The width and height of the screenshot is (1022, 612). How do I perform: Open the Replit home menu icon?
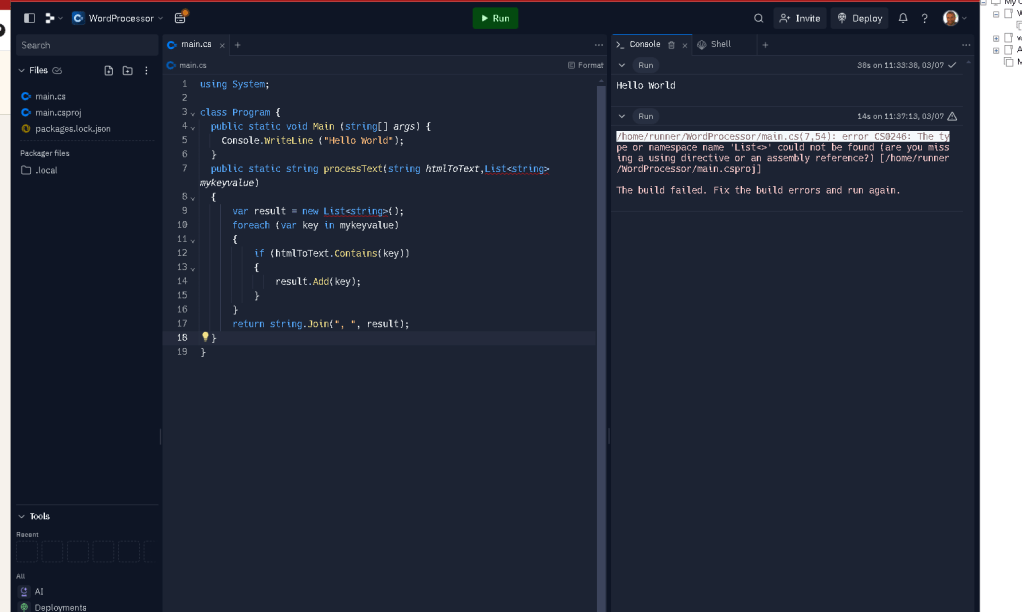50,18
